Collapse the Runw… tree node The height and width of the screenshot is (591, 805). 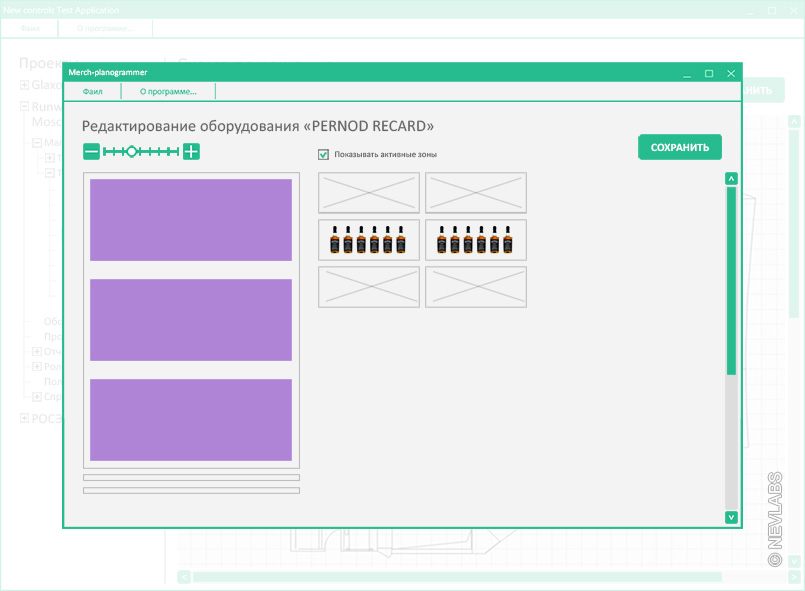coord(25,105)
